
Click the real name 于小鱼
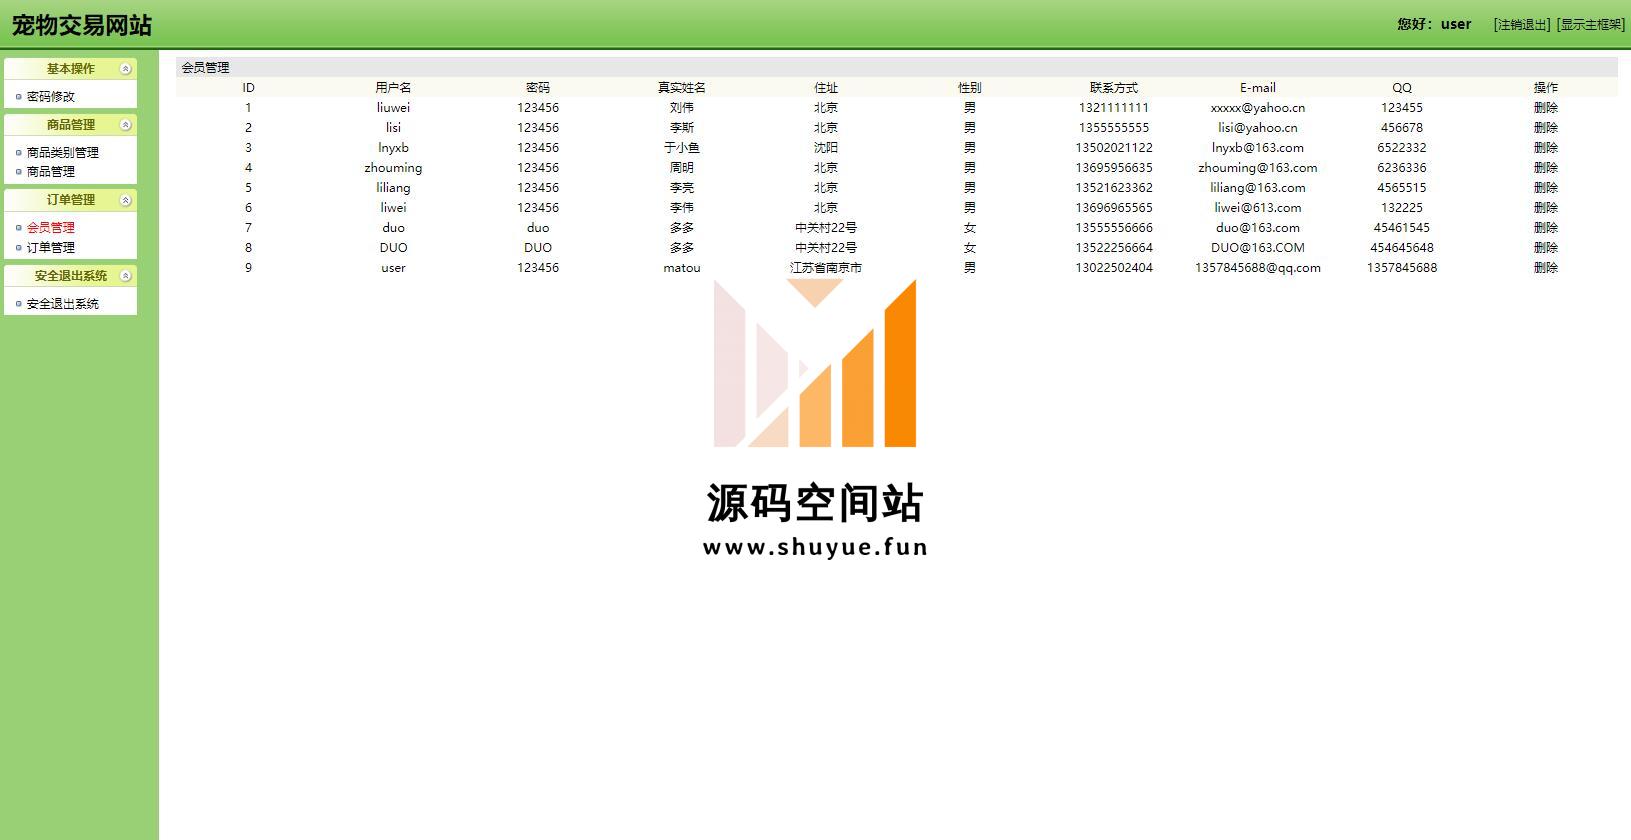(x=682, y=148)
